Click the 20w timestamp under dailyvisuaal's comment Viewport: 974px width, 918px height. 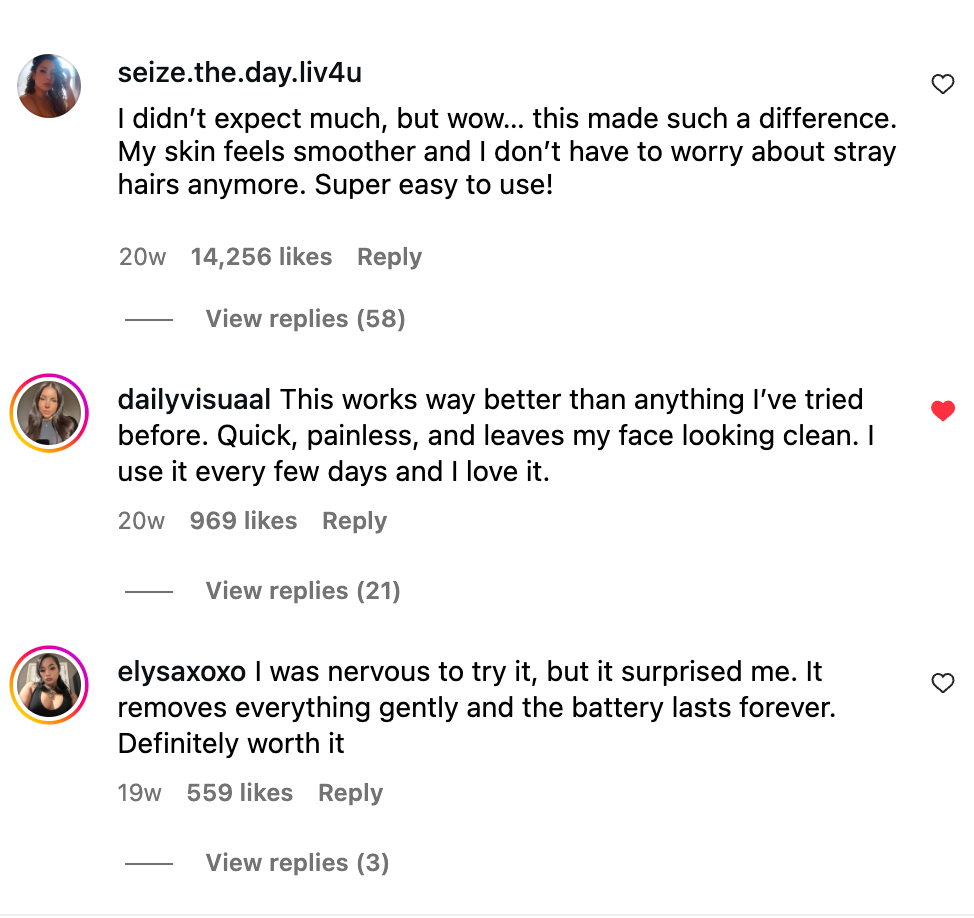click(141, 521)
